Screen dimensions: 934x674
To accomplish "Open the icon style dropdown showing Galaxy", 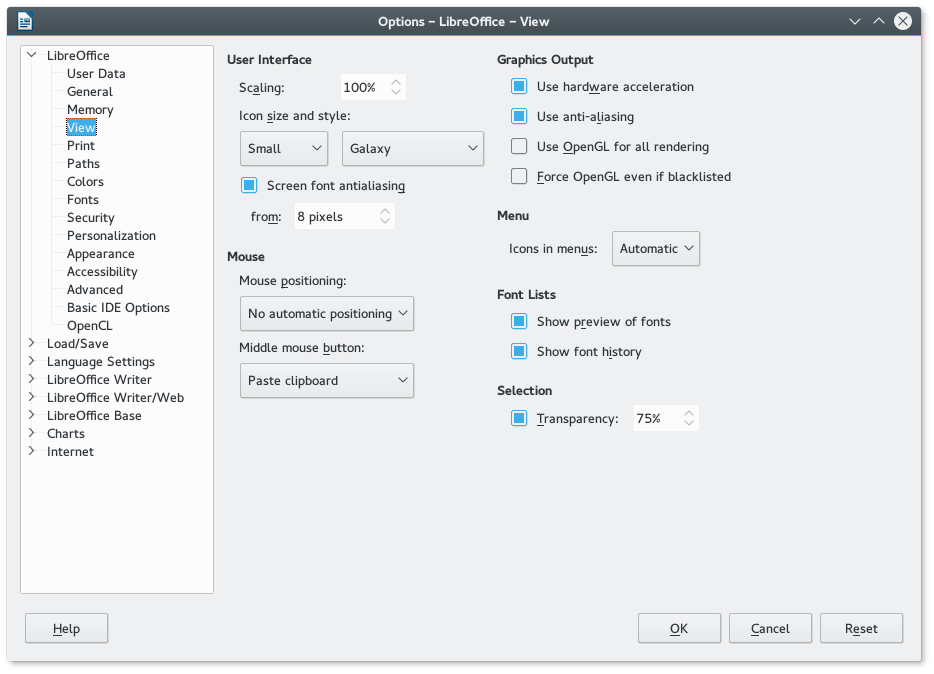I will [413, 148].
